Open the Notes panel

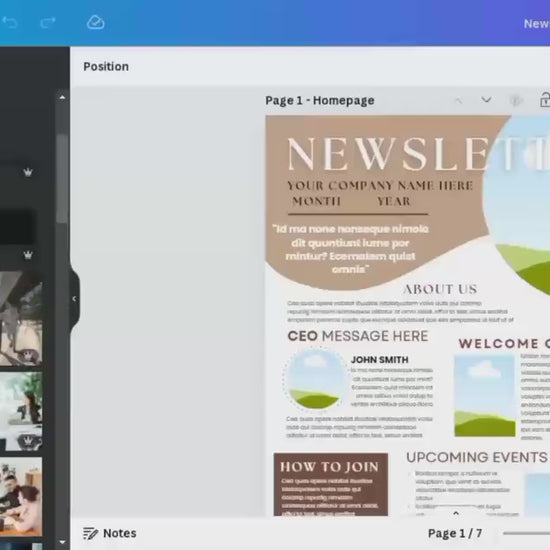tap(109, 534)
